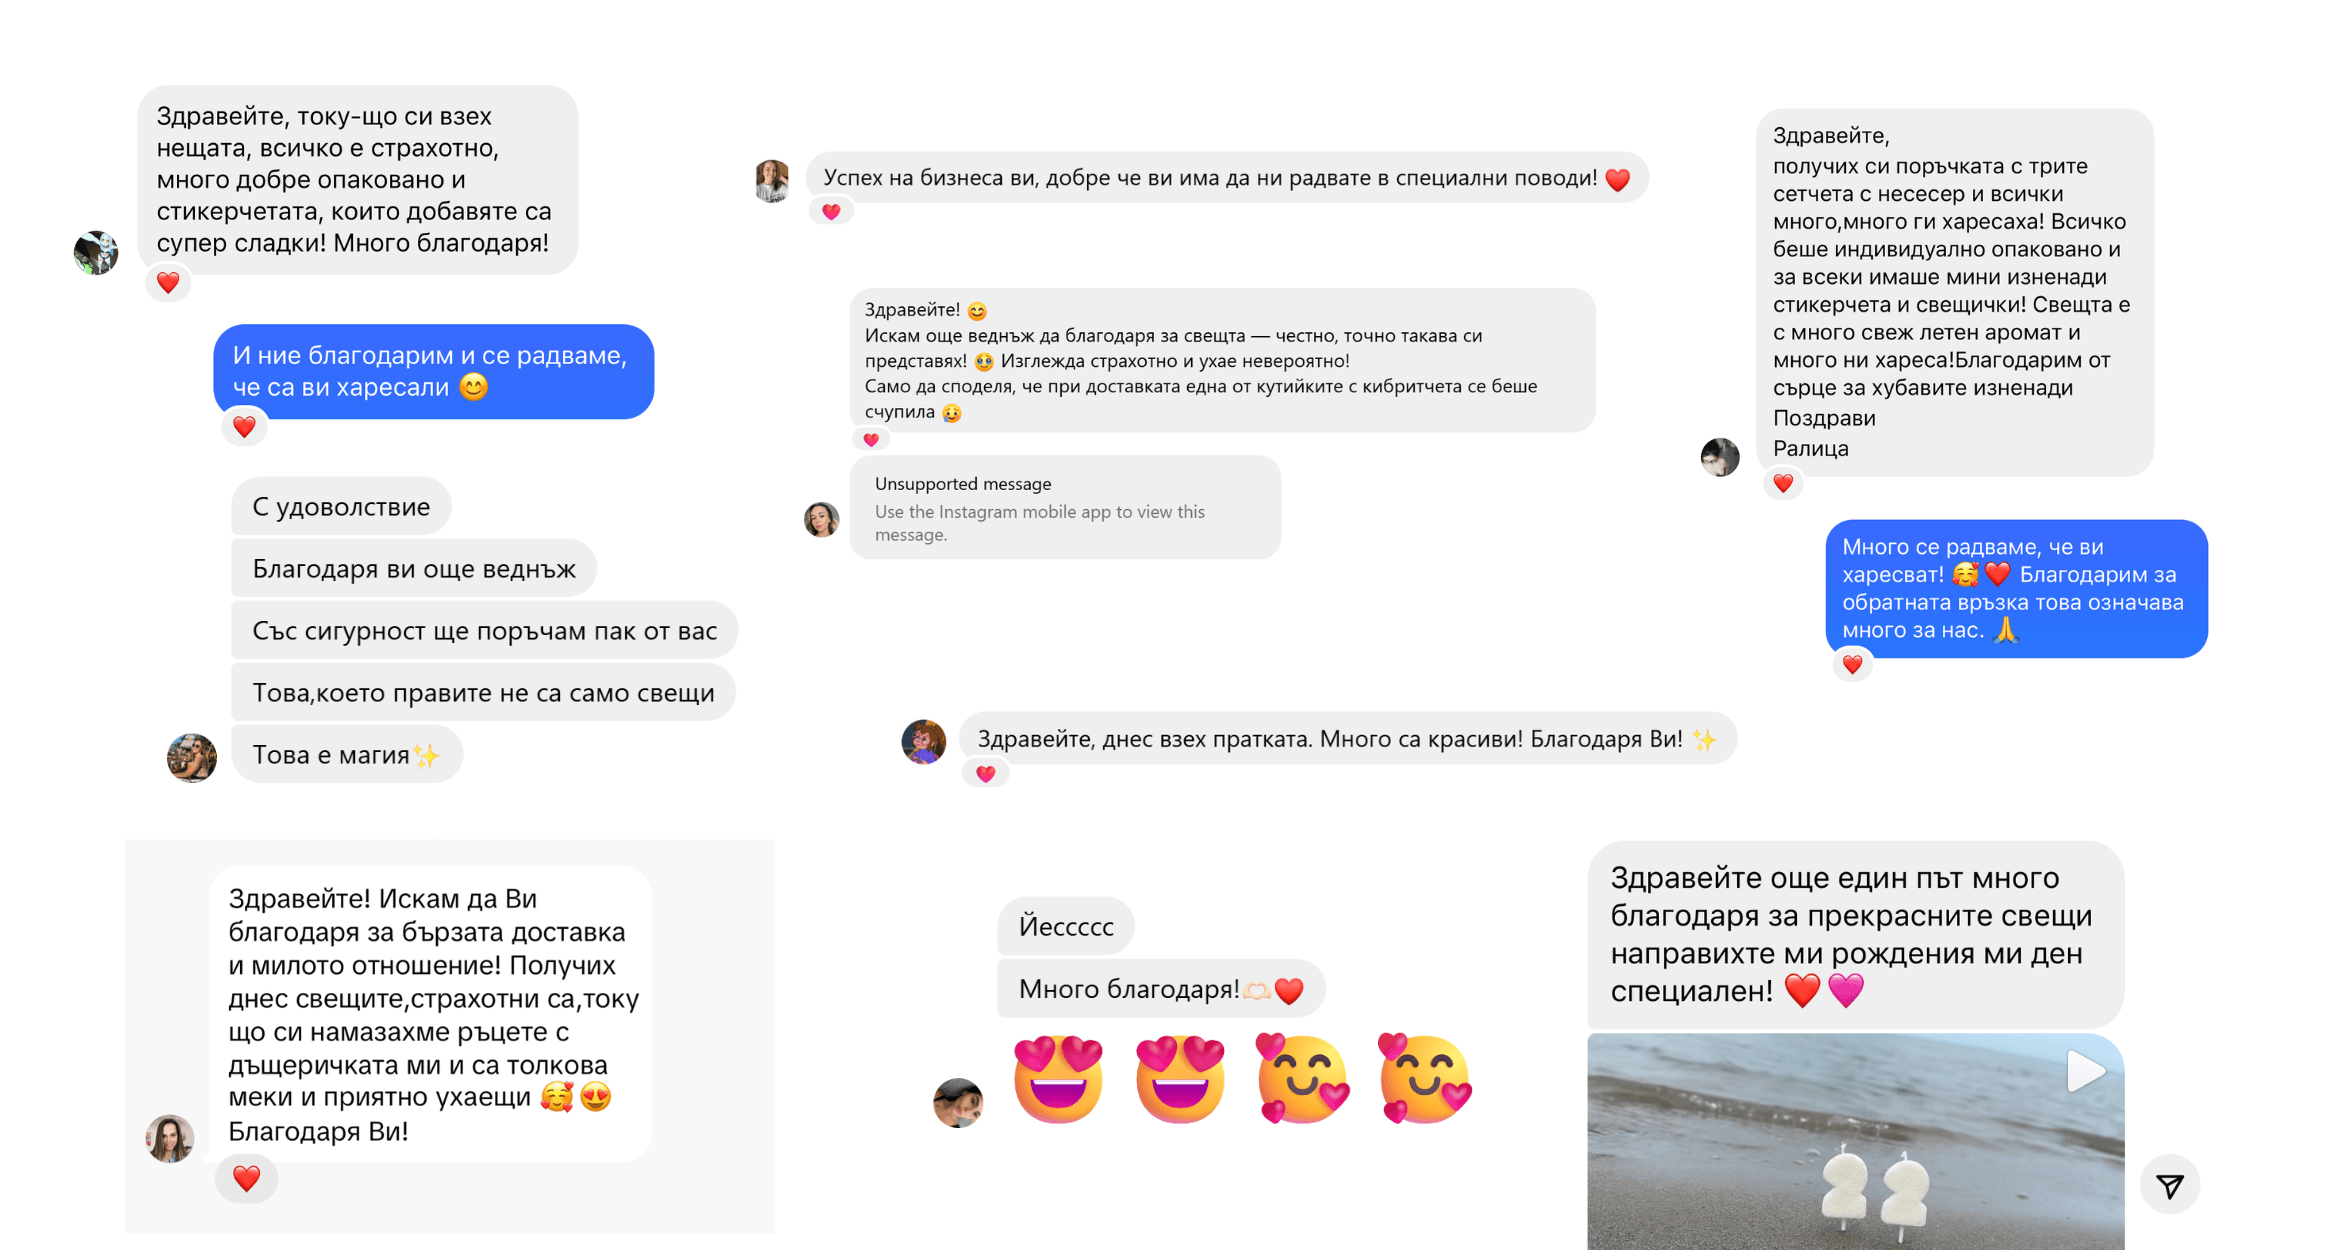Screen dimensions: 2344x1250
Task: Click heart reaction under 'Много се радваме' reply
Action: pyautogui.click(x=1852, y=664)
